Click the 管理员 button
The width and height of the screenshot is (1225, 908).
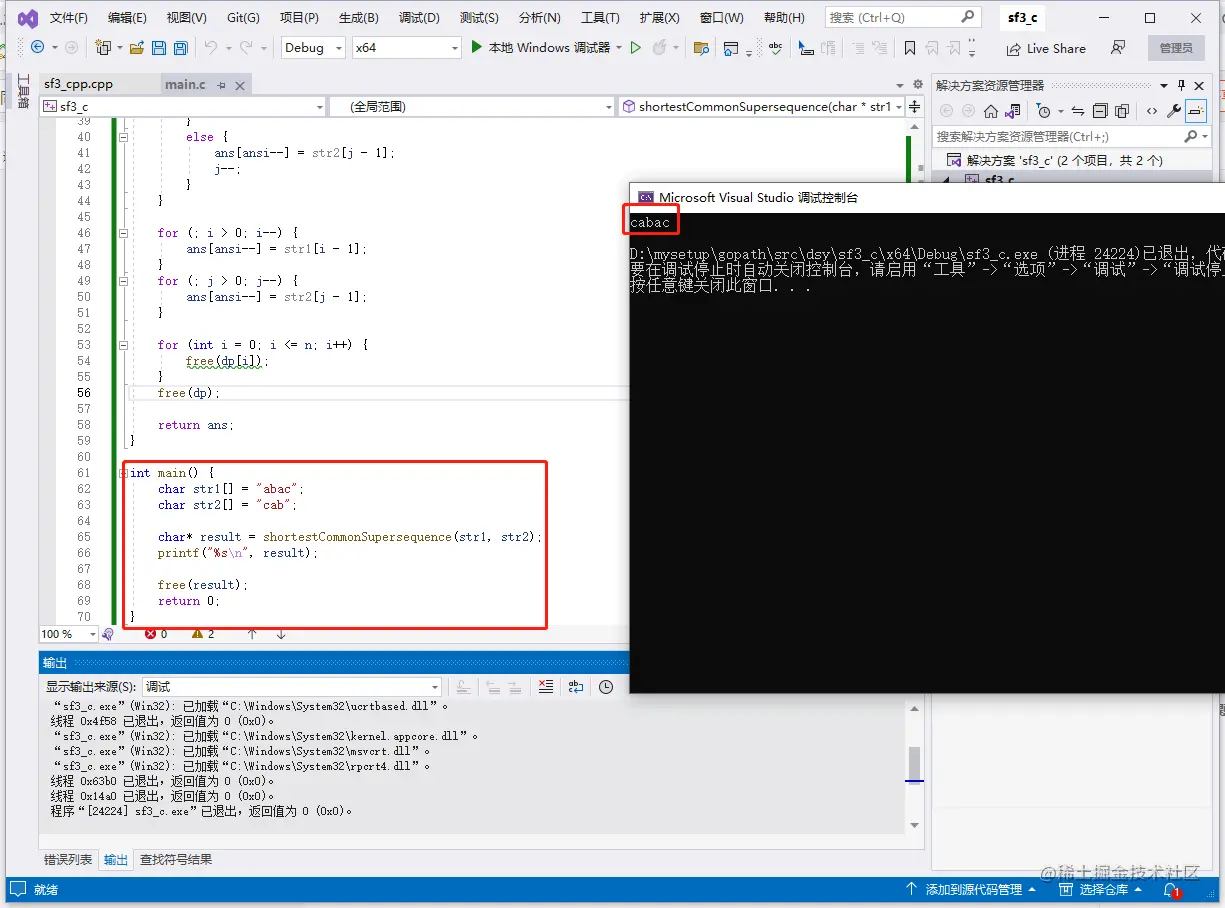pyautogui.click(x=1176, y=47)
